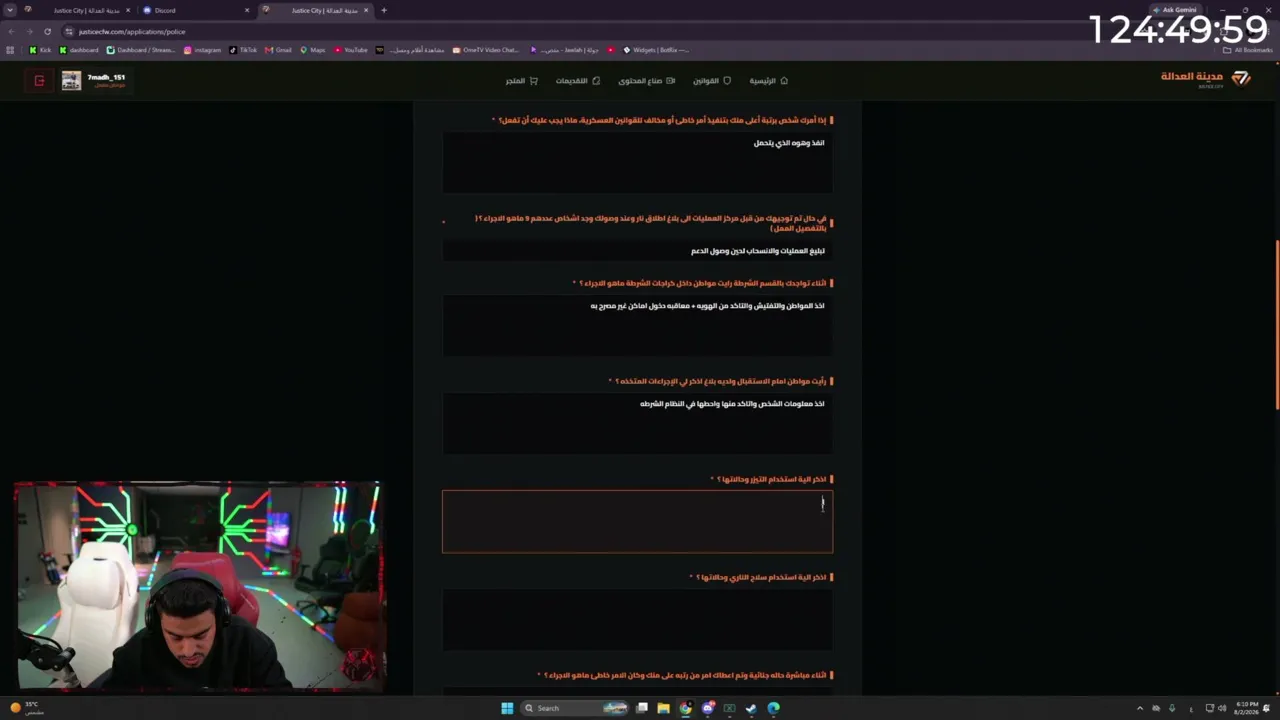Click the green app icon in the taskbar

pos(729,708)
